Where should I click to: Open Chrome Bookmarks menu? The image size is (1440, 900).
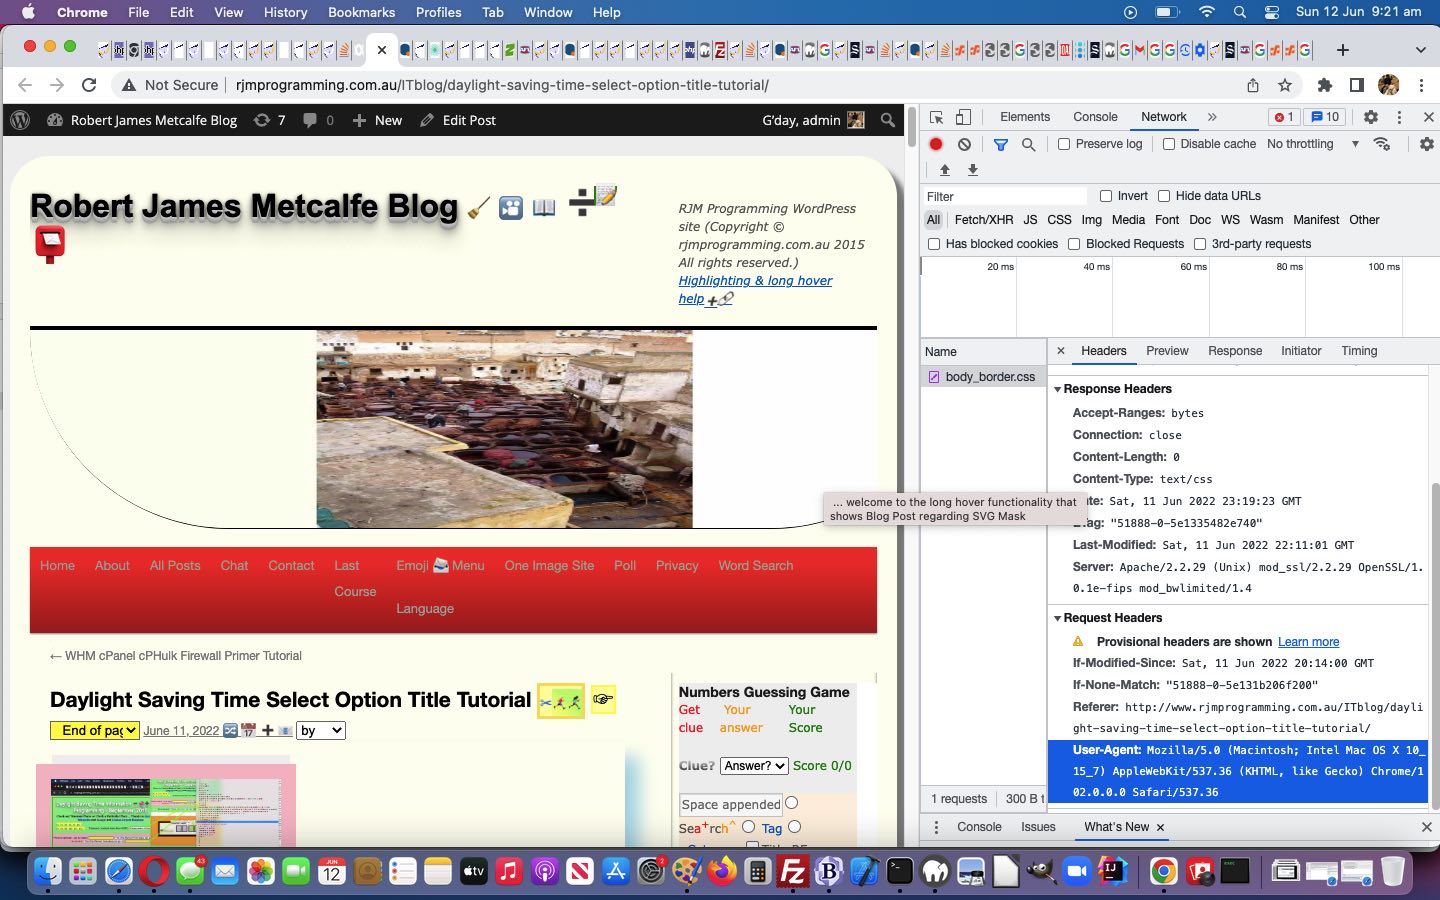[x=361, y=12]
